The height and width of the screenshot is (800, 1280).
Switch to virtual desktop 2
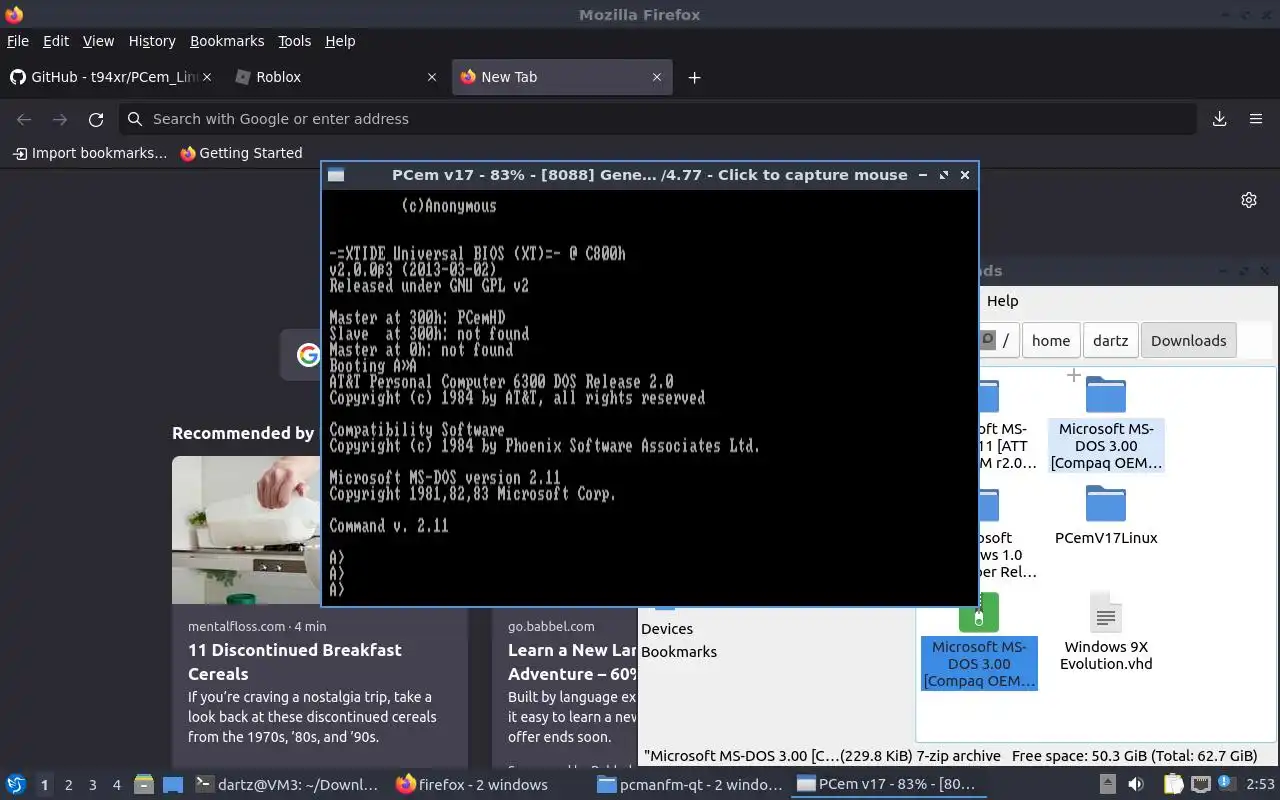69,785
